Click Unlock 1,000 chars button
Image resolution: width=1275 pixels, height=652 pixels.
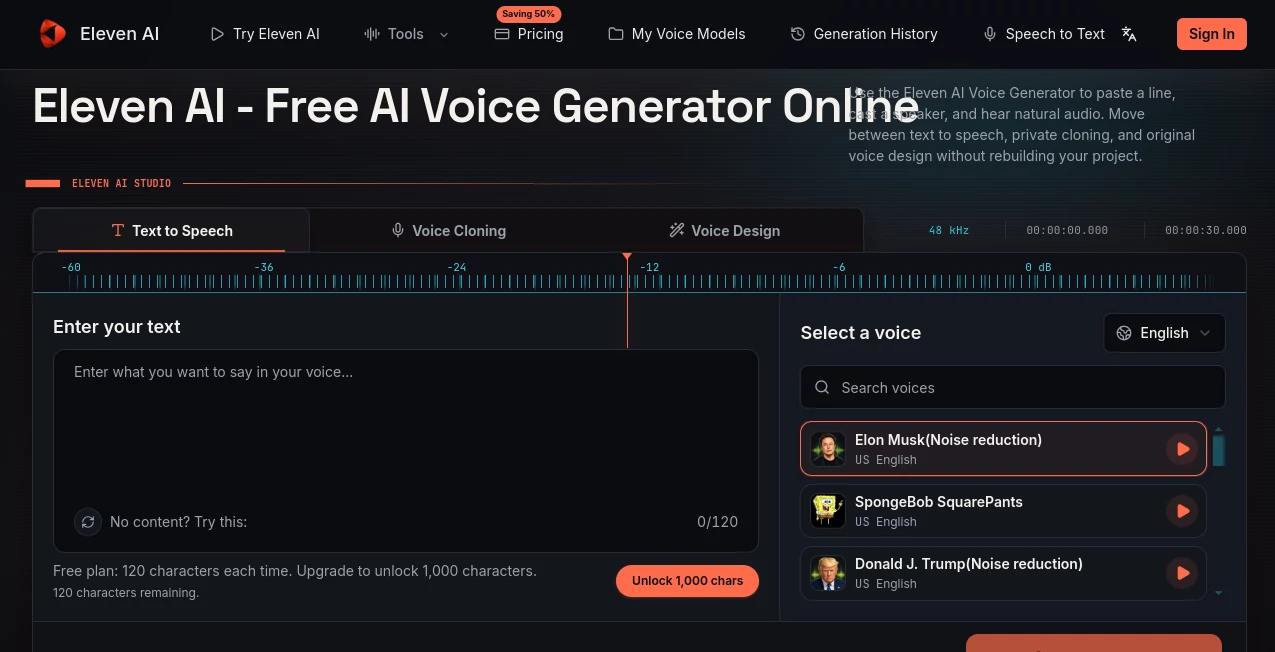tap(687, 581)
